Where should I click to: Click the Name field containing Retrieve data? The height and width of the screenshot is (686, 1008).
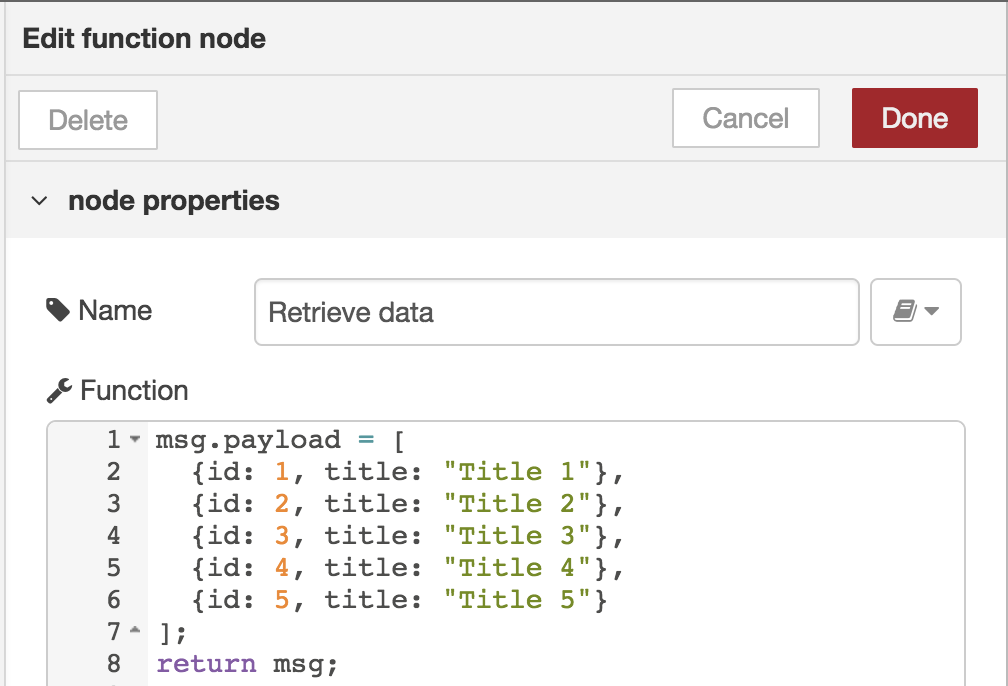(x=557, y=312)
